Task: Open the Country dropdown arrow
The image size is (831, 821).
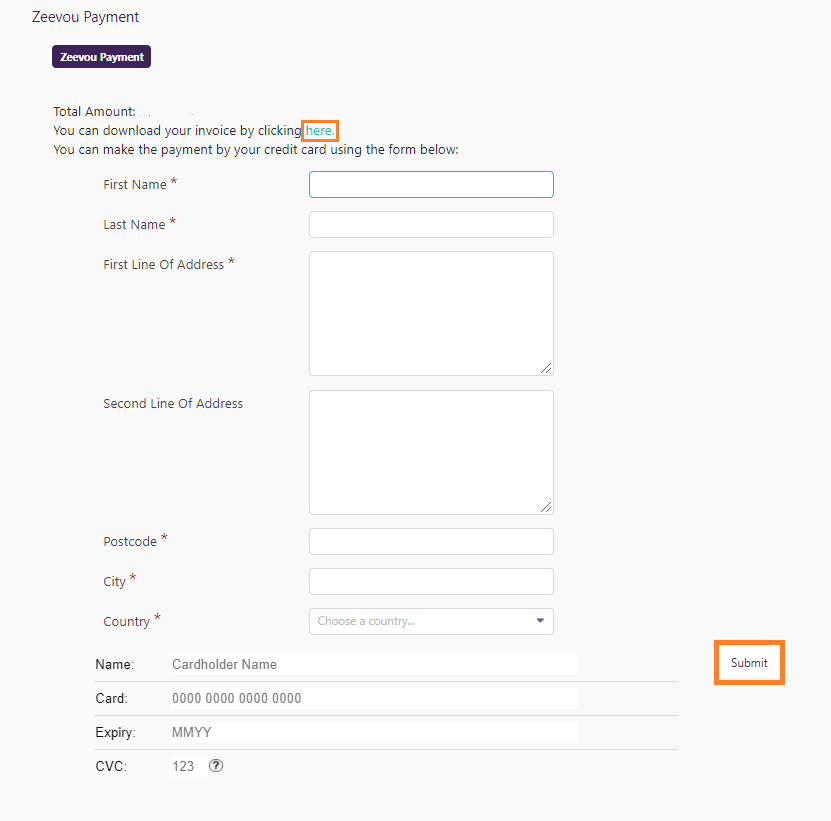Action: coord(540,621)
